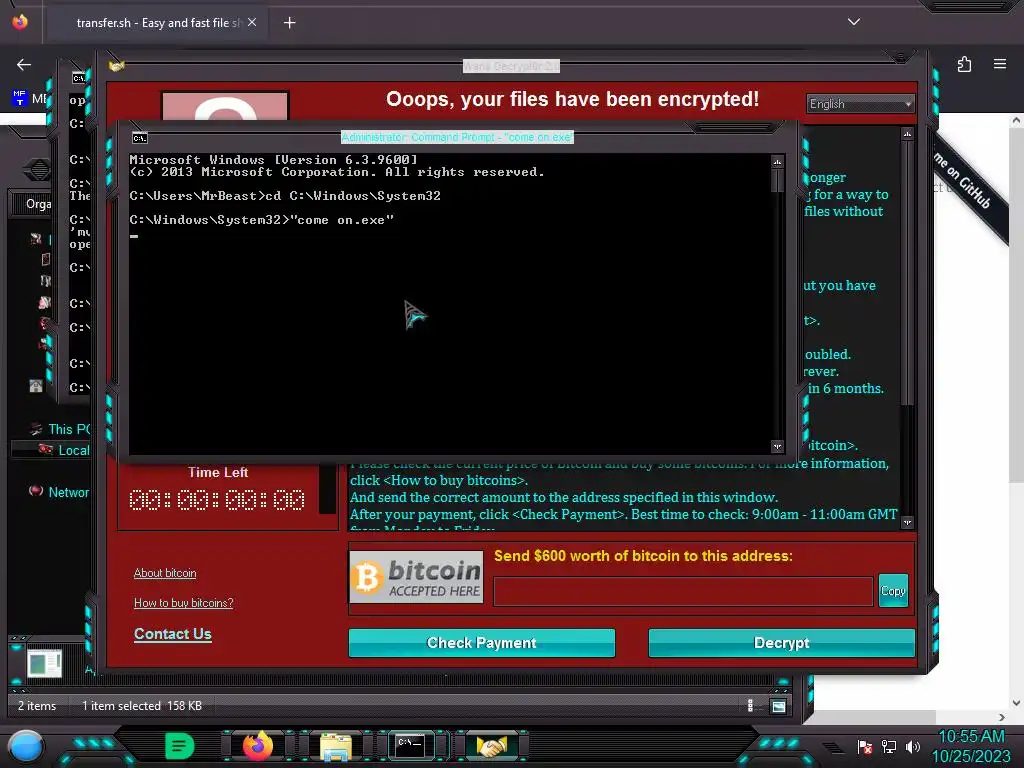Go back in Firefox
The image size is (1024, 768).
point(24,65)
